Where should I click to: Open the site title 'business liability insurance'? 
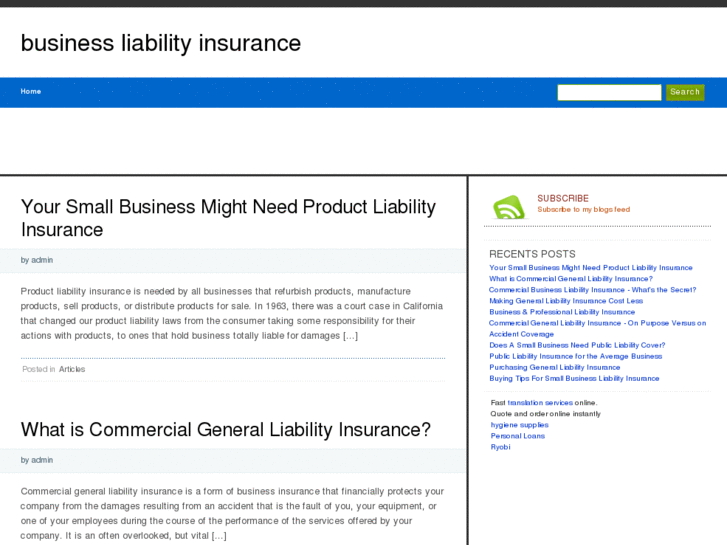(161, 43)
